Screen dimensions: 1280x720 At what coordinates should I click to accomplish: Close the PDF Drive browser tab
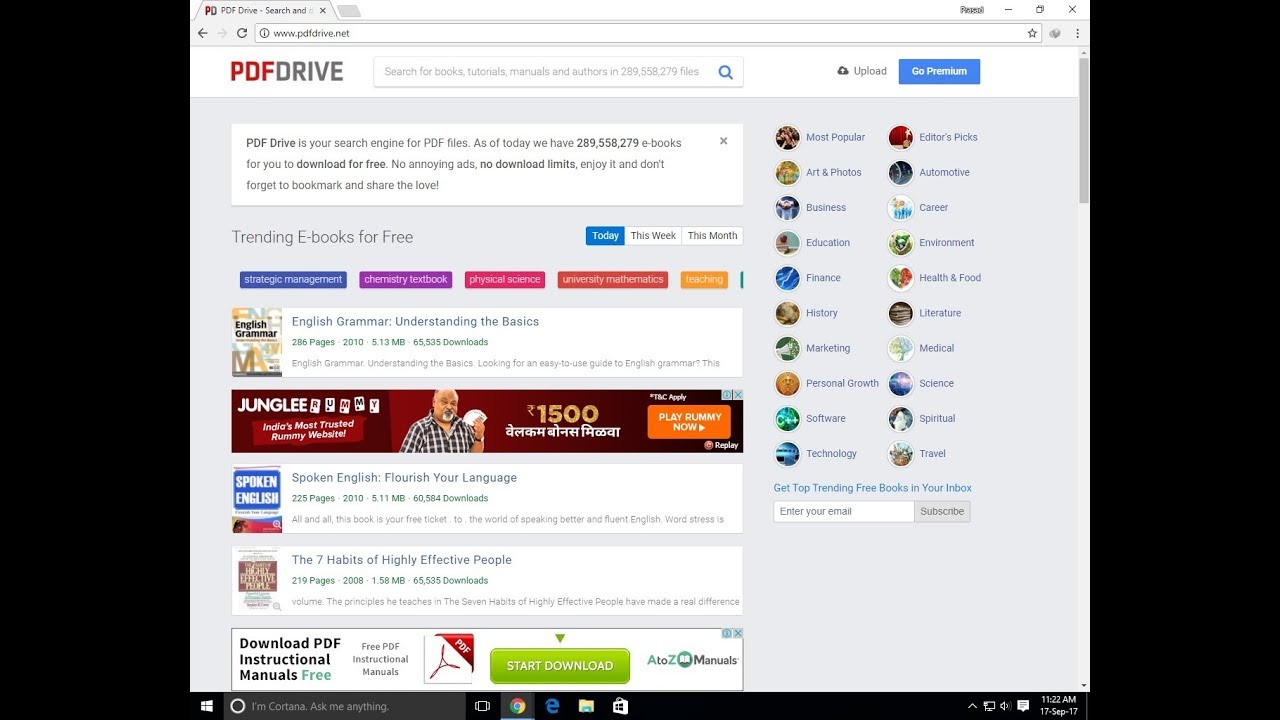[x=322, y=10]
